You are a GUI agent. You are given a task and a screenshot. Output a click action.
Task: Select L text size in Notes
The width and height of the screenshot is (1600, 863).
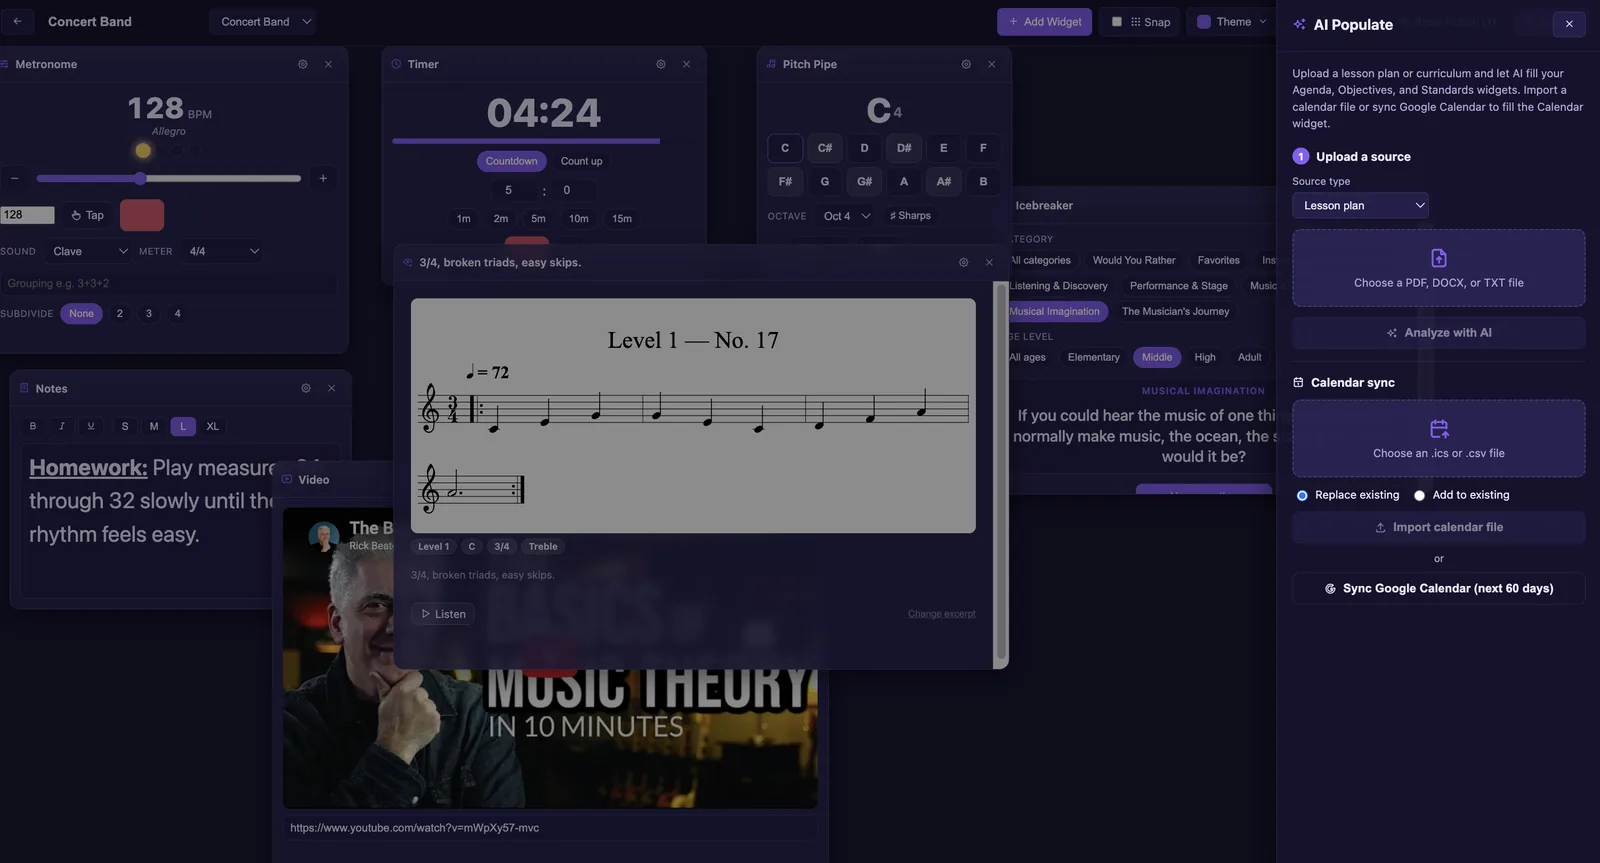(183, 426)
